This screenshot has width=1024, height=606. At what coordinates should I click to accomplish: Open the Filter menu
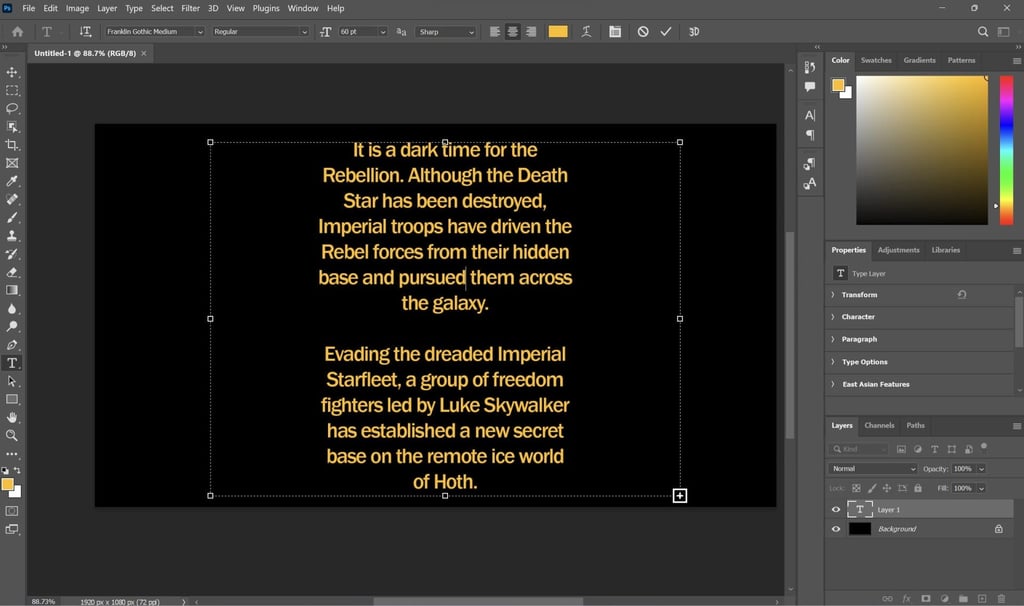[x=191, y=8]
